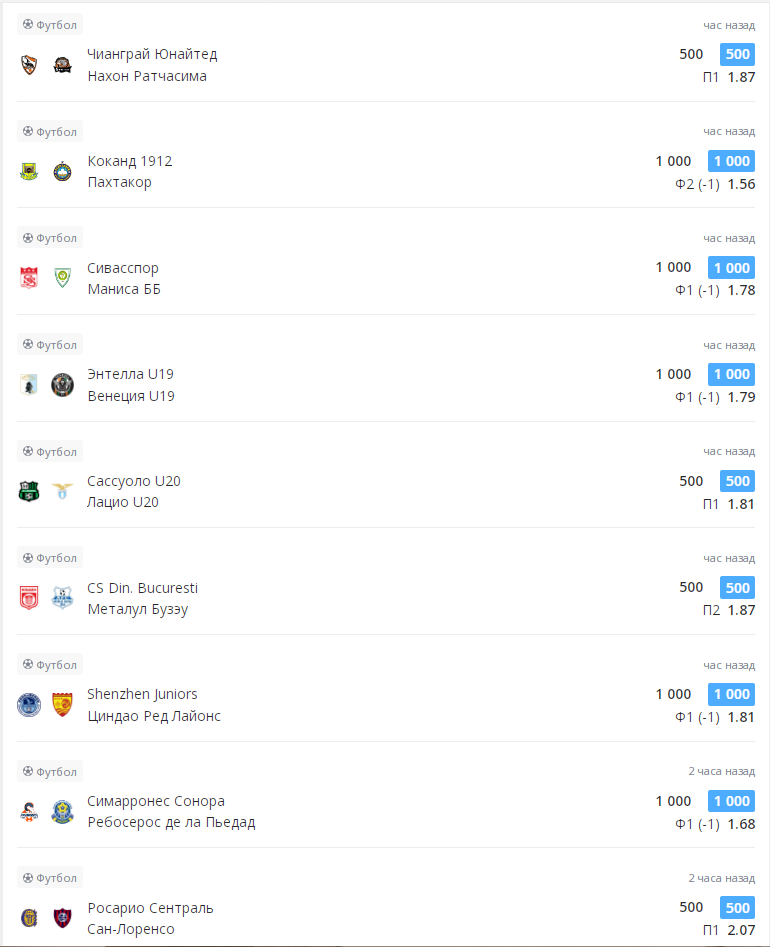The image size is (770, 947).
Task: Click the Сан-Лоренсо club crest
Action: (x=63, y=918)
